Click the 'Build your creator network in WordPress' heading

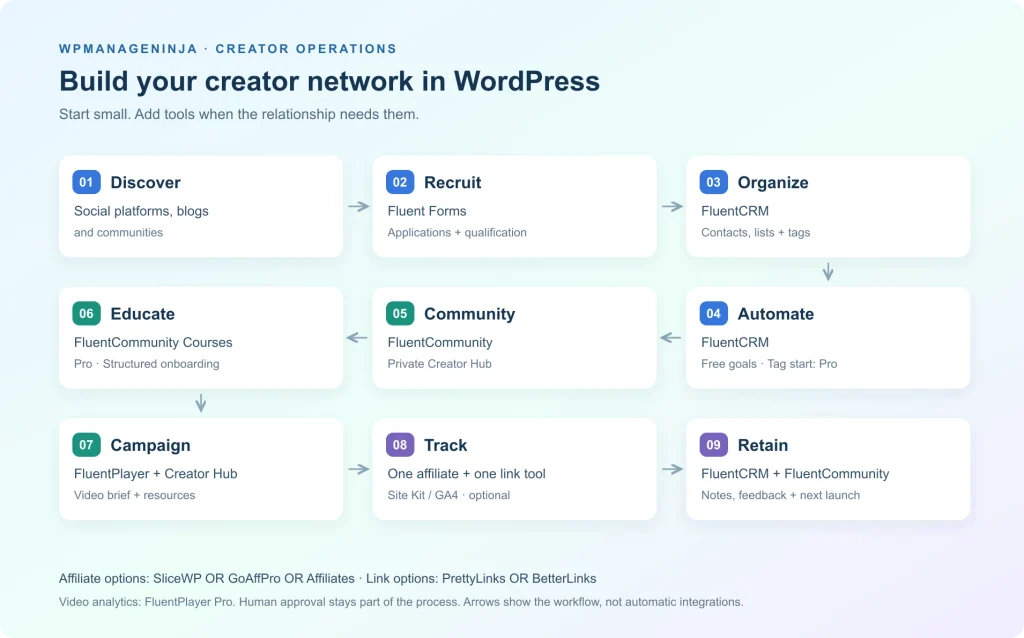pyautogui.click(x=329, y=81)
